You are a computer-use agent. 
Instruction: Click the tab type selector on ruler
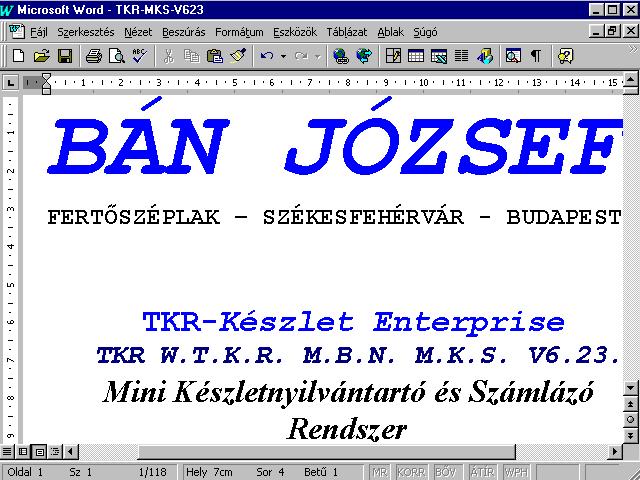tap(10, 83)
